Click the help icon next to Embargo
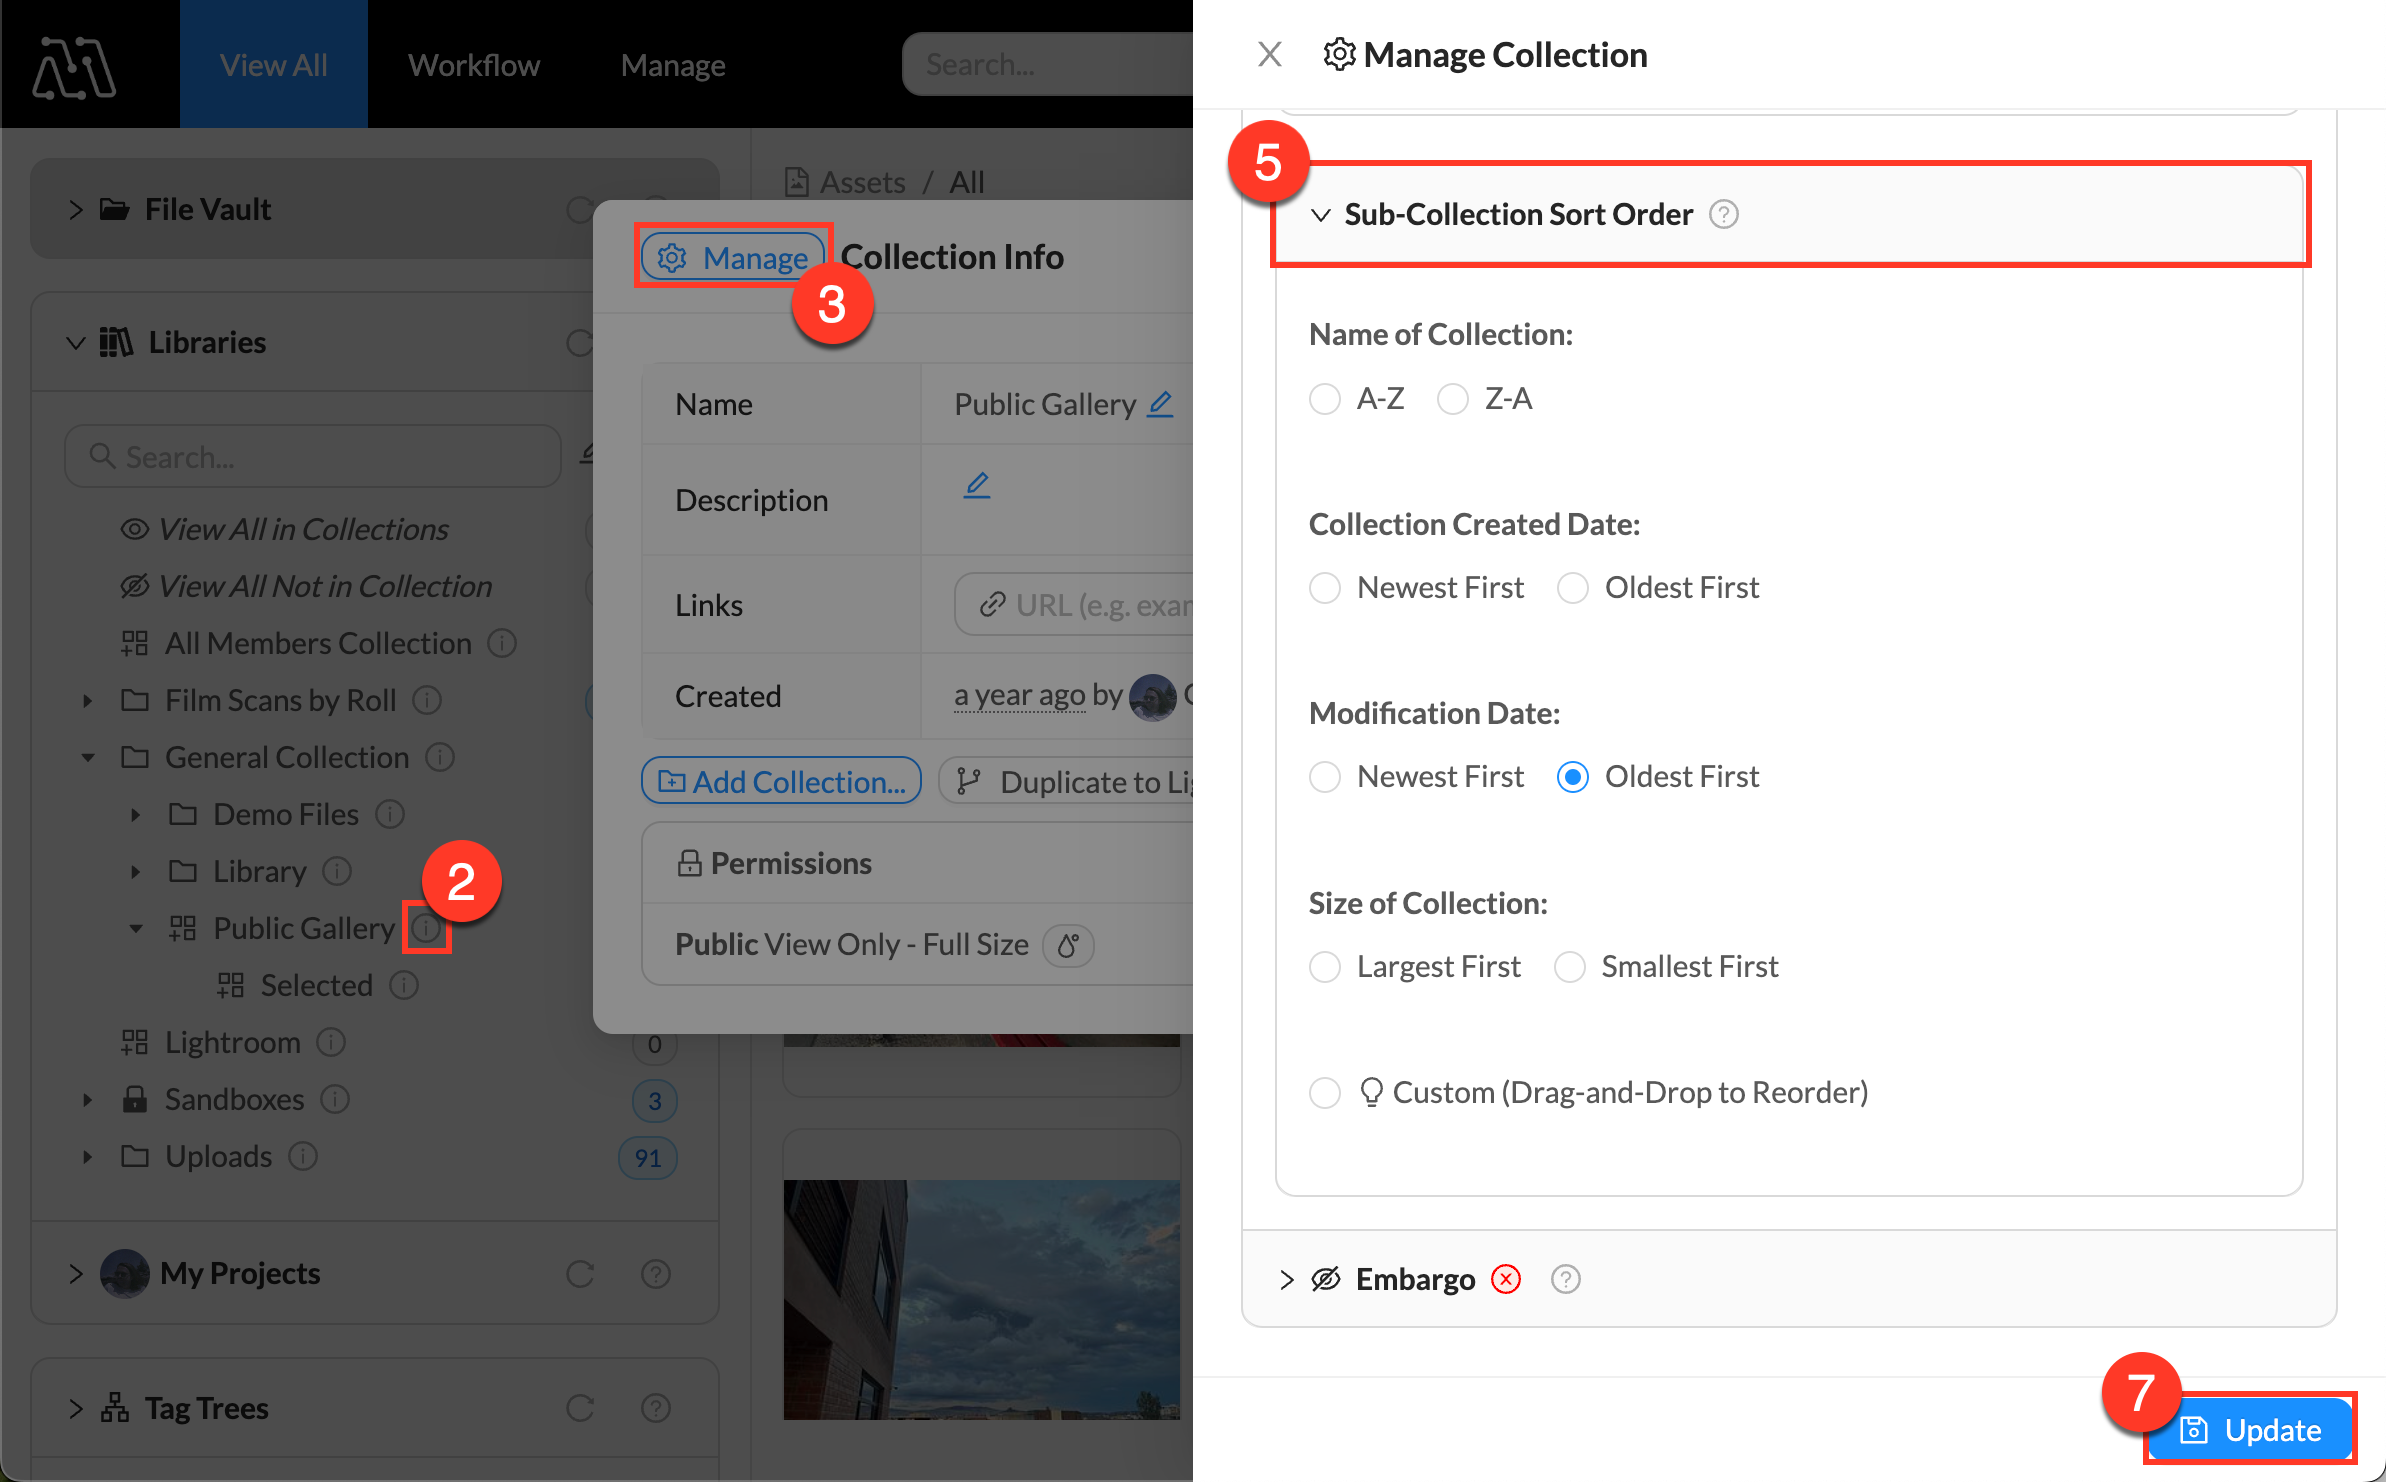The width and height of the screenshot is (2386, 1482). 1565,1279
